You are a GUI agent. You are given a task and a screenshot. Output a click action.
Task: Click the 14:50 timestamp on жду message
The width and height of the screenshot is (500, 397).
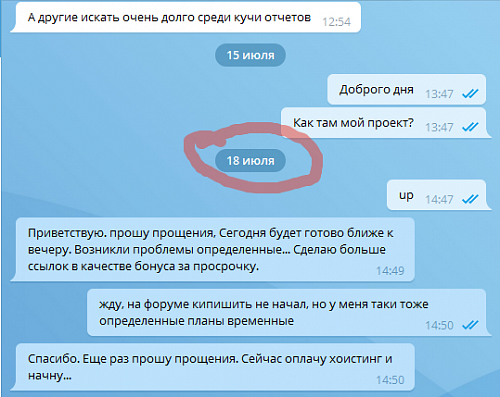pos(439,325)
